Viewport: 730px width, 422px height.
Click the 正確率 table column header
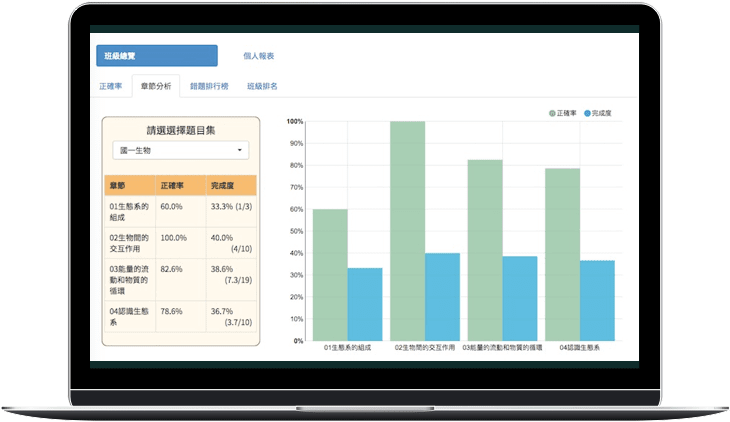pyautogui.click(x=180, y=185)
